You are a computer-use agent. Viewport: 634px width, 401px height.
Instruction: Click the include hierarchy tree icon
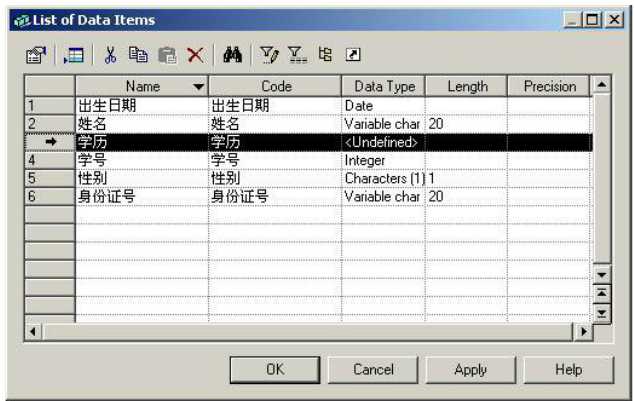tap(325, 54)
